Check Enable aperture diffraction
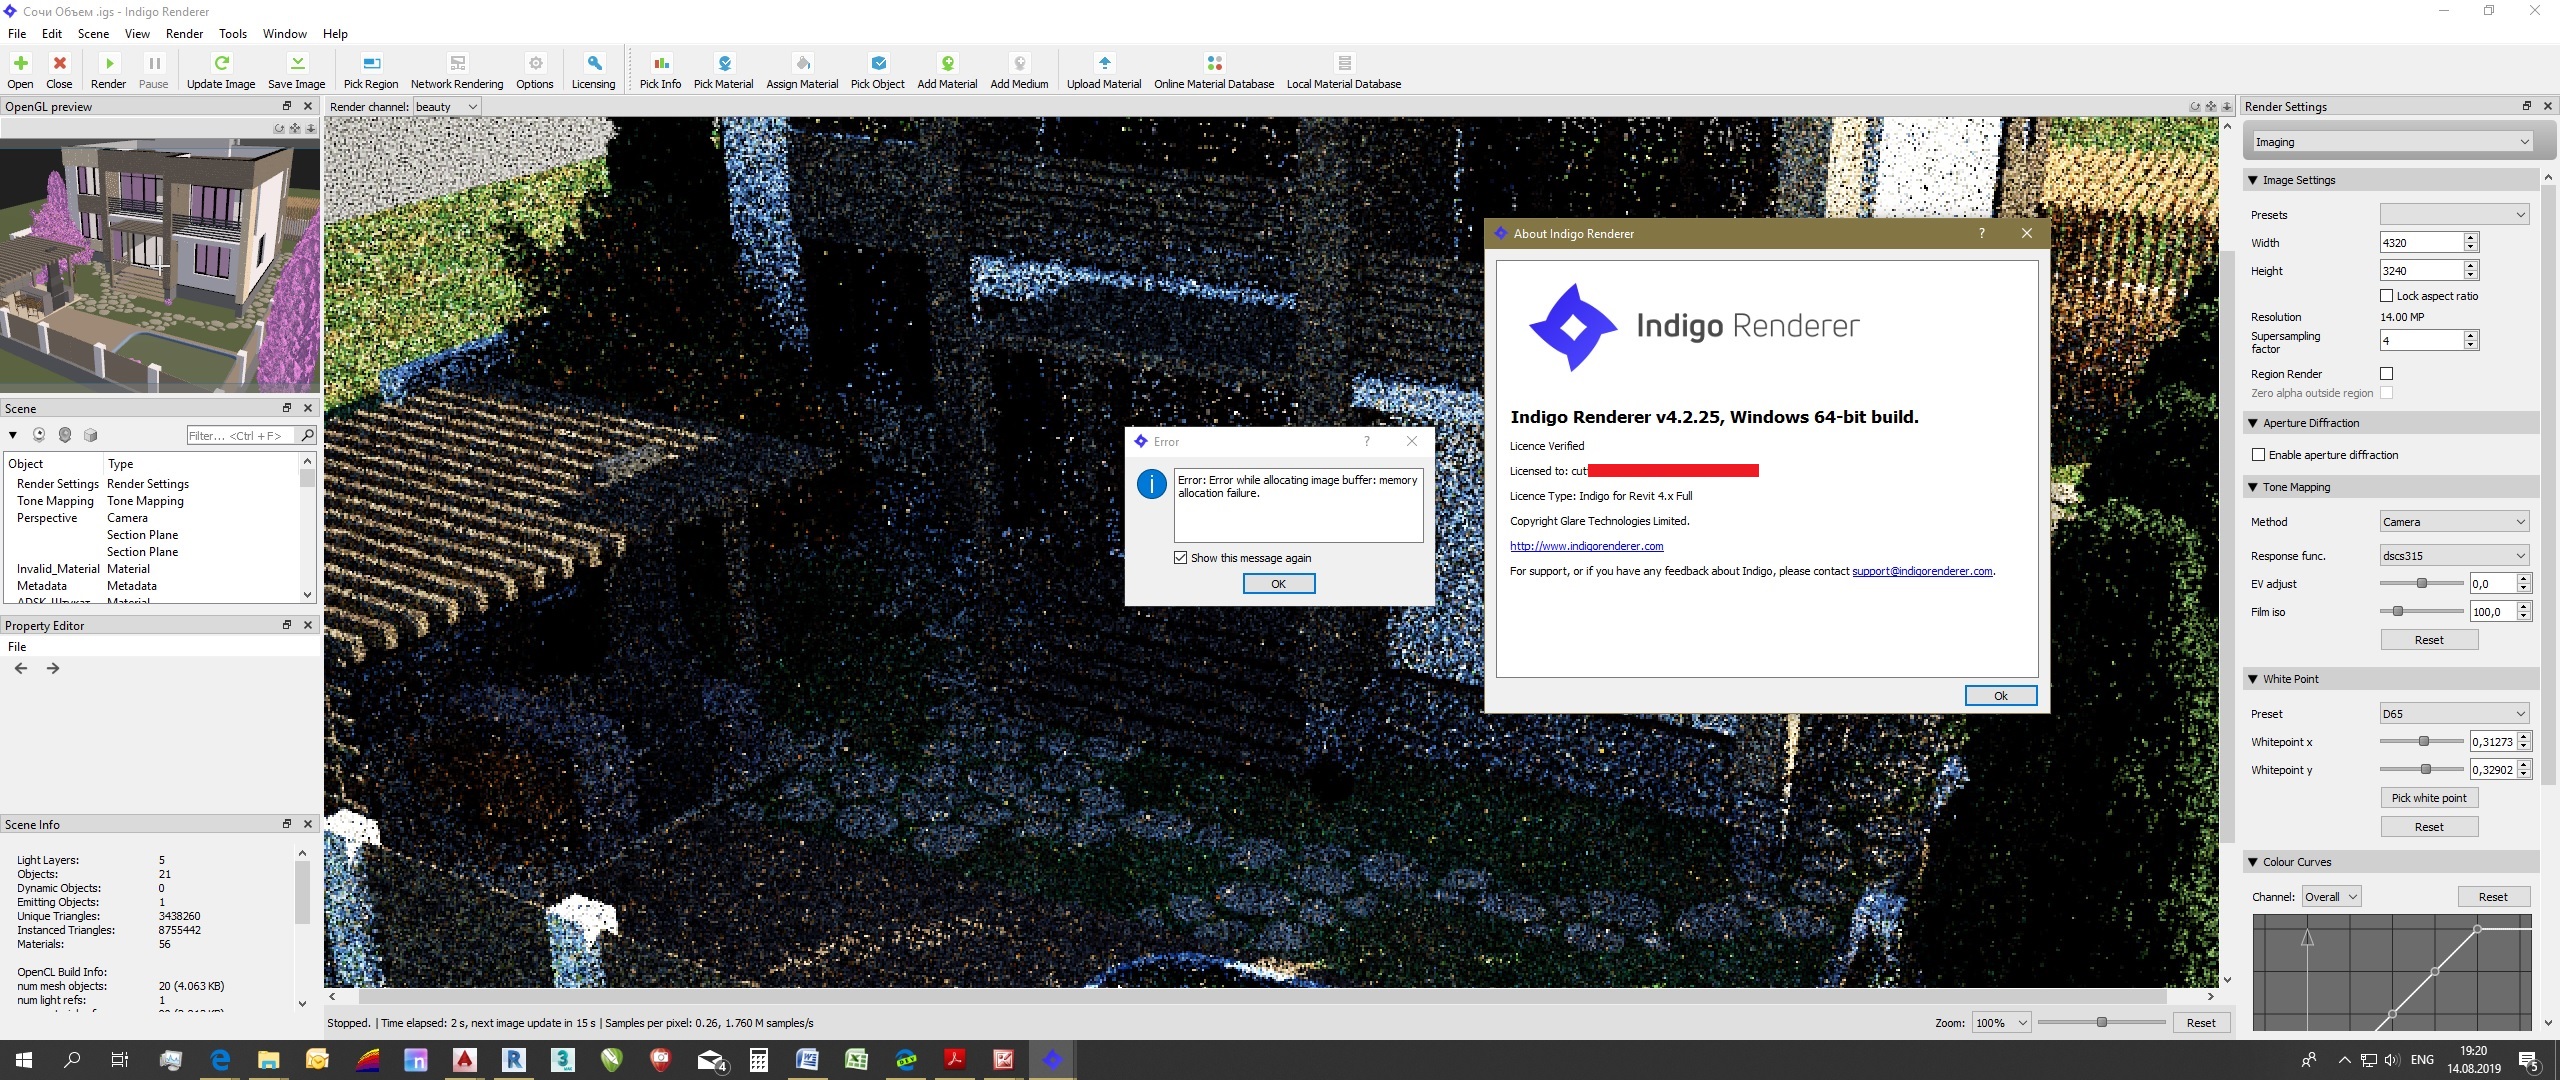Image resolution: width=2560 pixels, height=1080 pixels. coord(2259,455)
